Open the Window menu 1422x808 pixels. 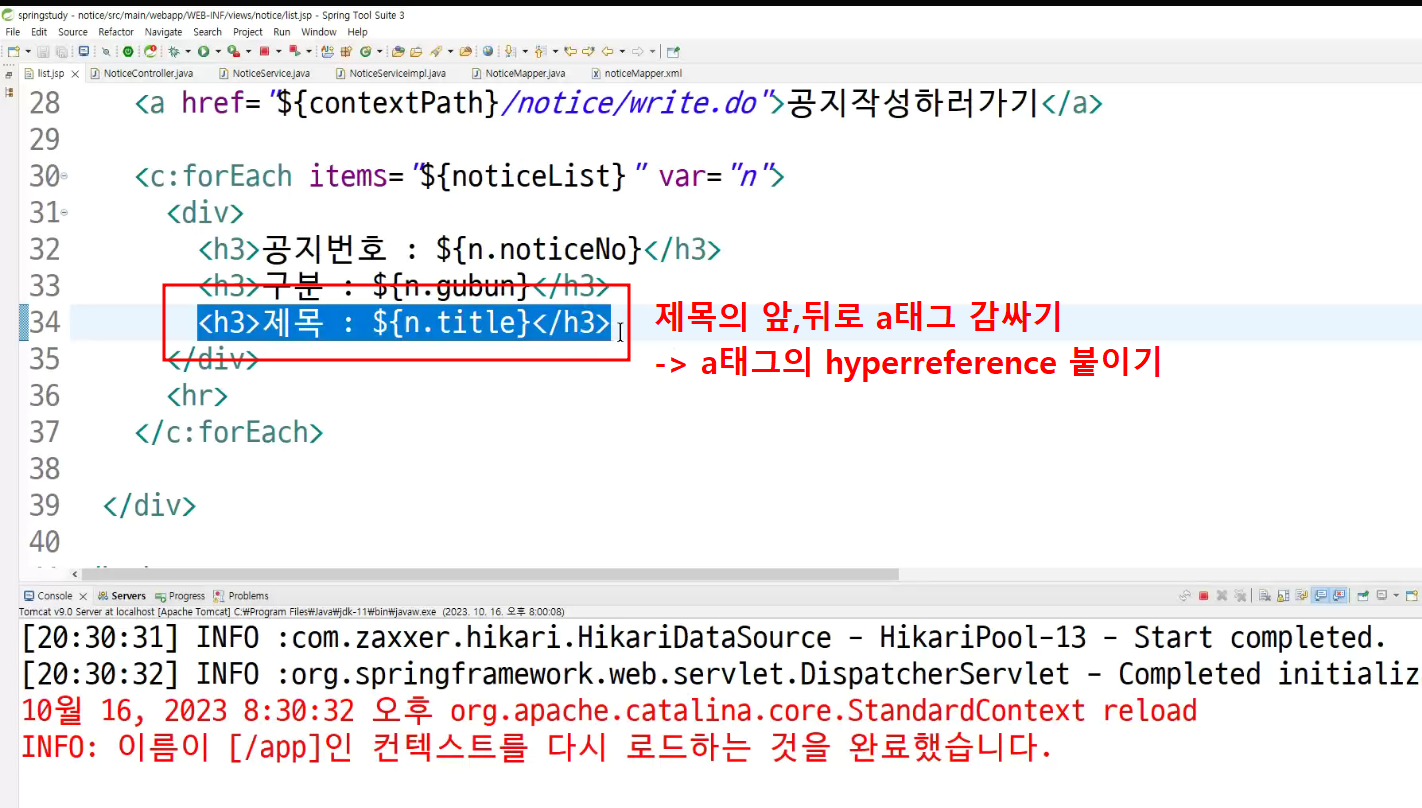[x=319, y=32]
